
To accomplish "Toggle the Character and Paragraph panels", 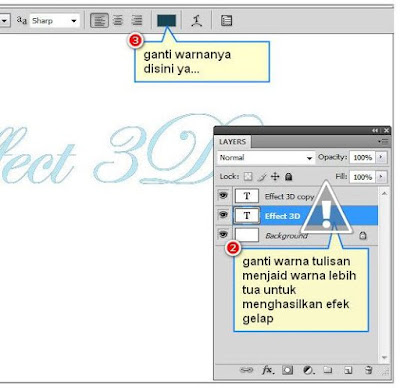I will [226, 21].
